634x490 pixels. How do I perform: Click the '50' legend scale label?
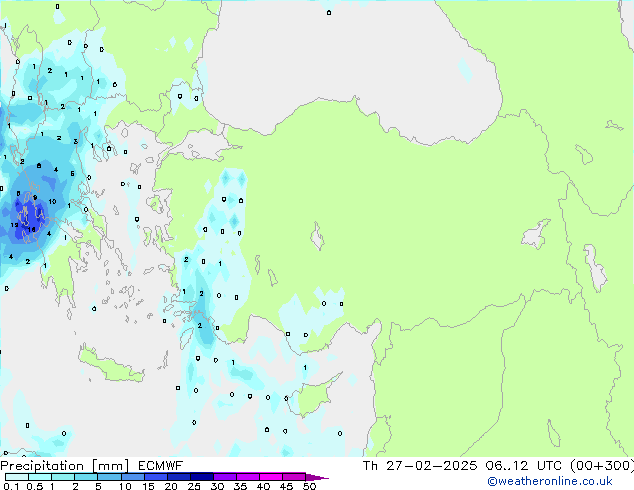point(309,486)
